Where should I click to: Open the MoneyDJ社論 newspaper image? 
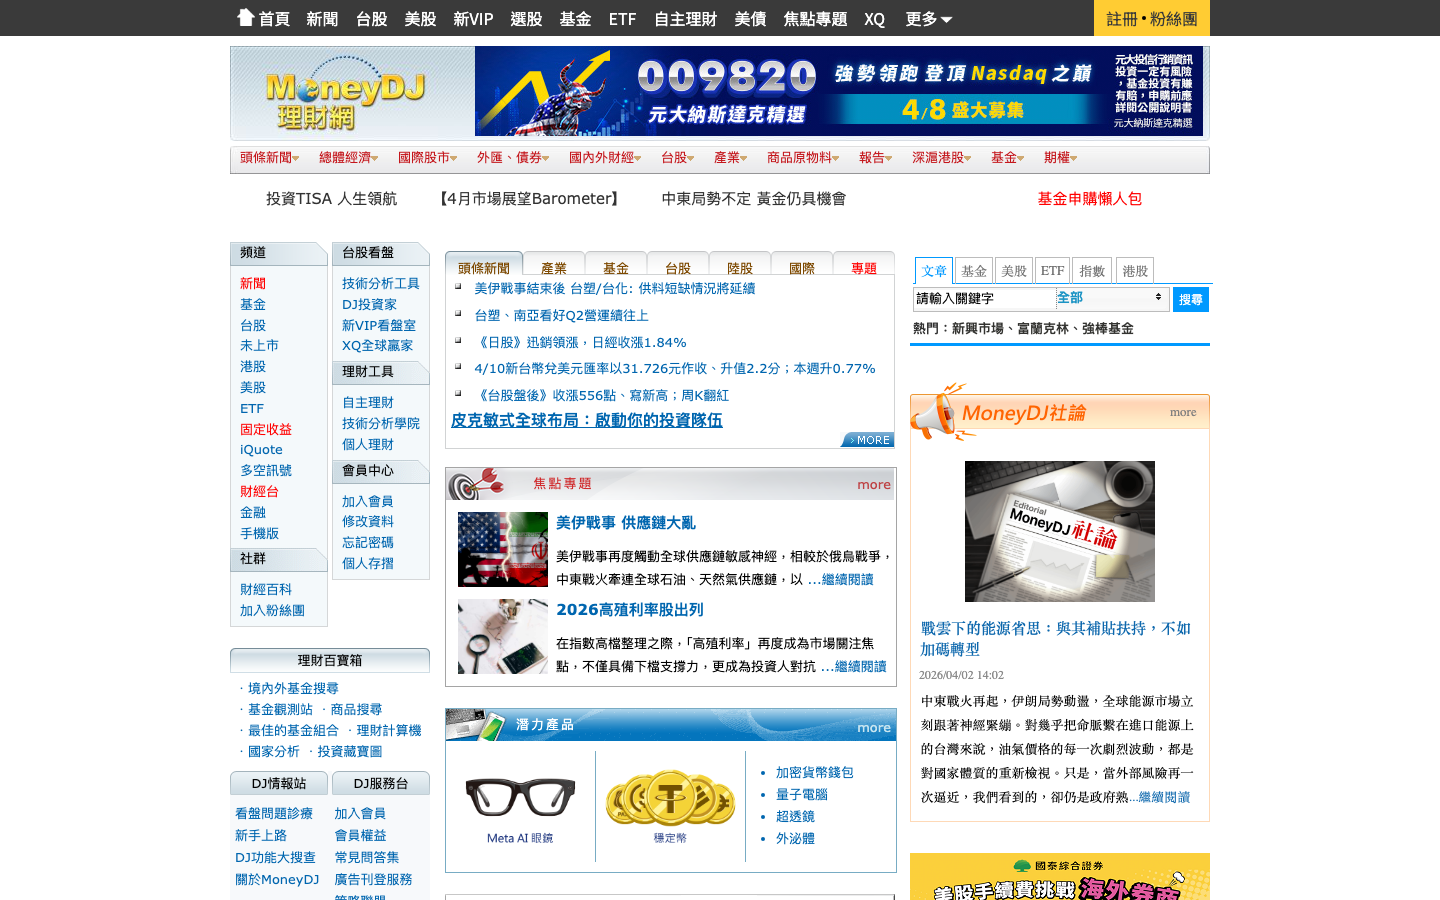1060,531
